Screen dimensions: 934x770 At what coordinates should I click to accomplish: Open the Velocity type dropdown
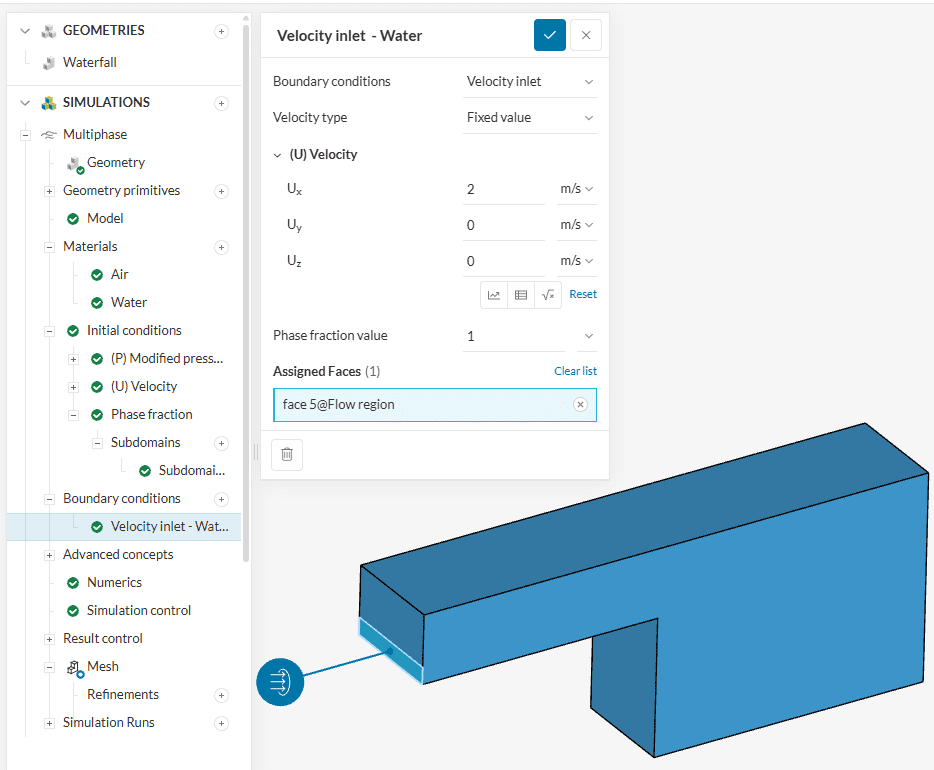(x=531, y=118)
